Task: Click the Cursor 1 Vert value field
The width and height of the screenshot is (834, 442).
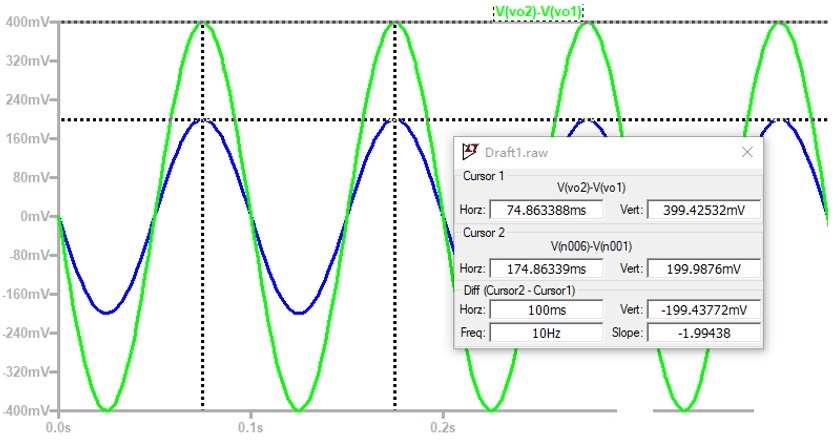Action: 704,210
